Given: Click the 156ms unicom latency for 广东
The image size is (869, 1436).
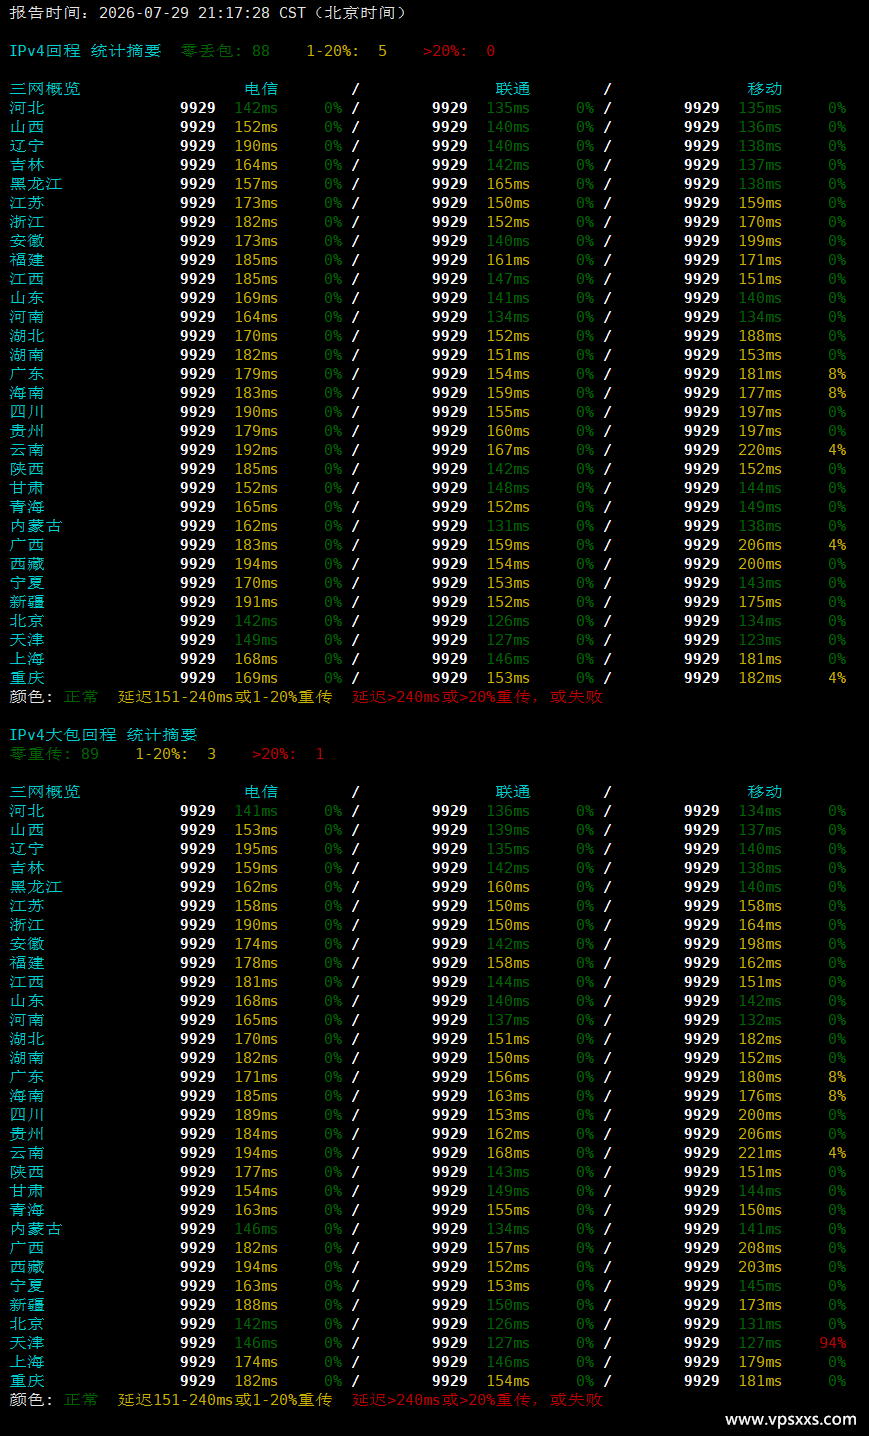Looking at the screenshot, I should (x=508, y=1077).
